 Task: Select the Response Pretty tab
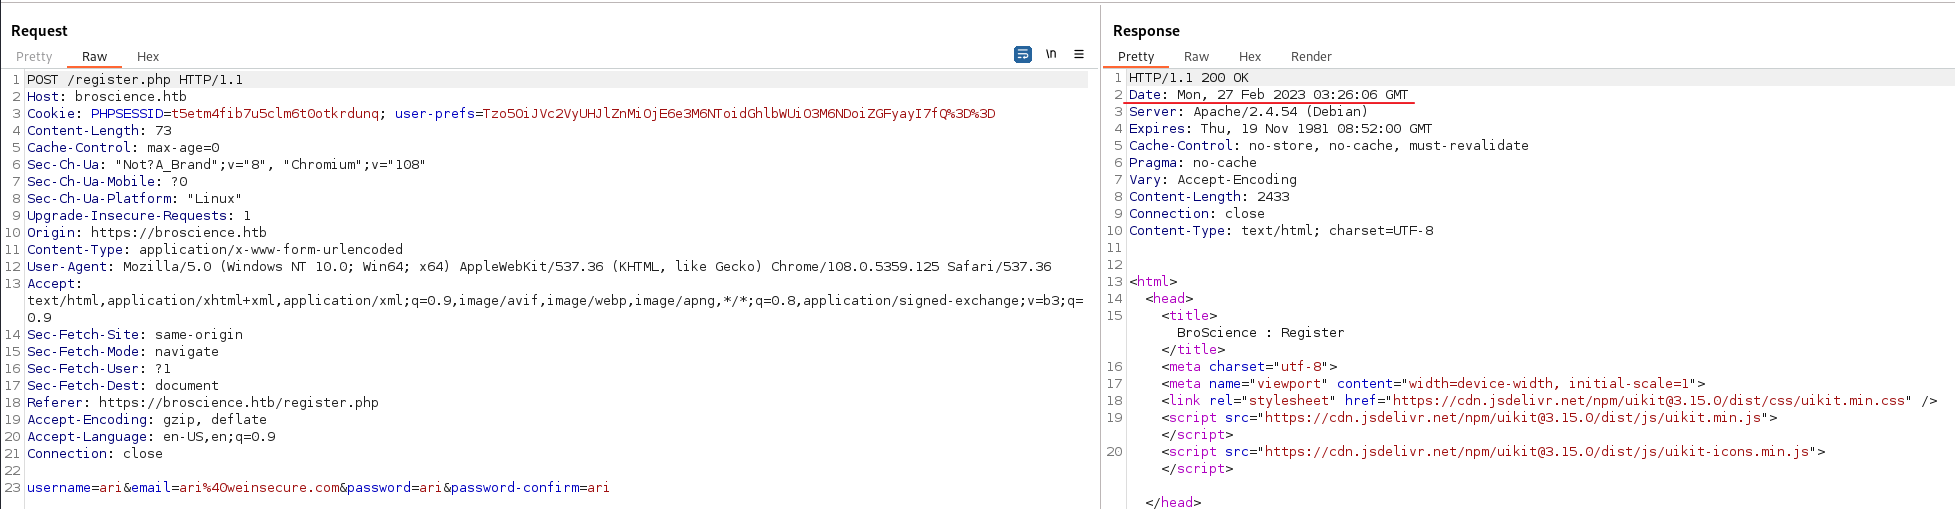[x=1136, y=57]
